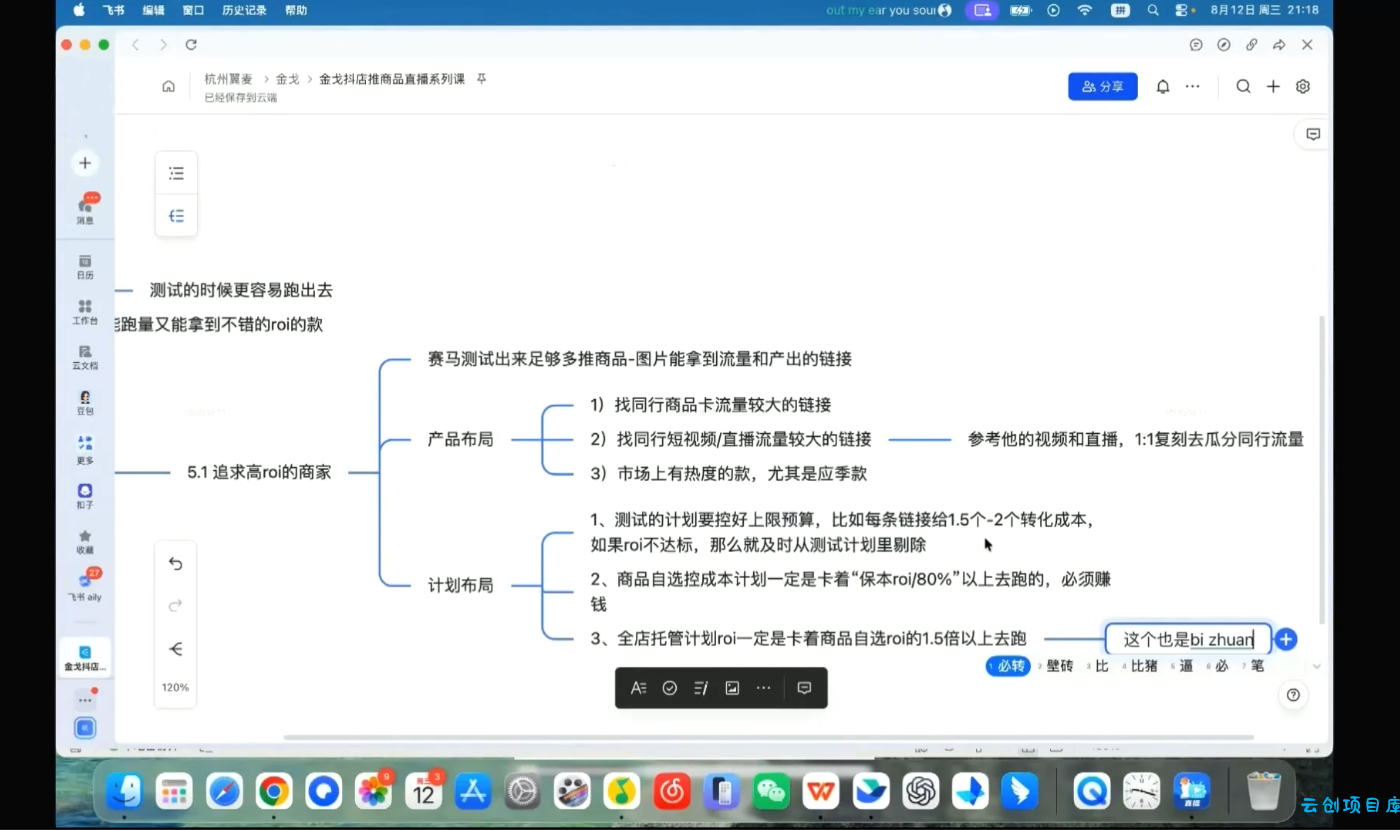Click the blue plus to add child node
This screenshot has width=1400, height=830.
tap(1286, 640)
